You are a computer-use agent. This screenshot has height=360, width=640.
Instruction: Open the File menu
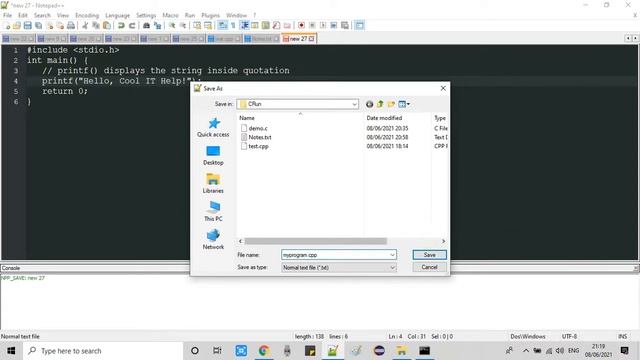tap(7, 15)
